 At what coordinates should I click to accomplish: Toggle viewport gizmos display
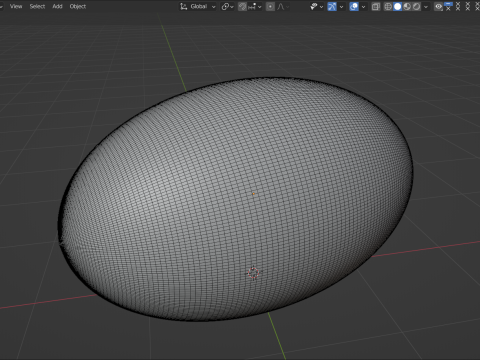[x=332, y=6]
